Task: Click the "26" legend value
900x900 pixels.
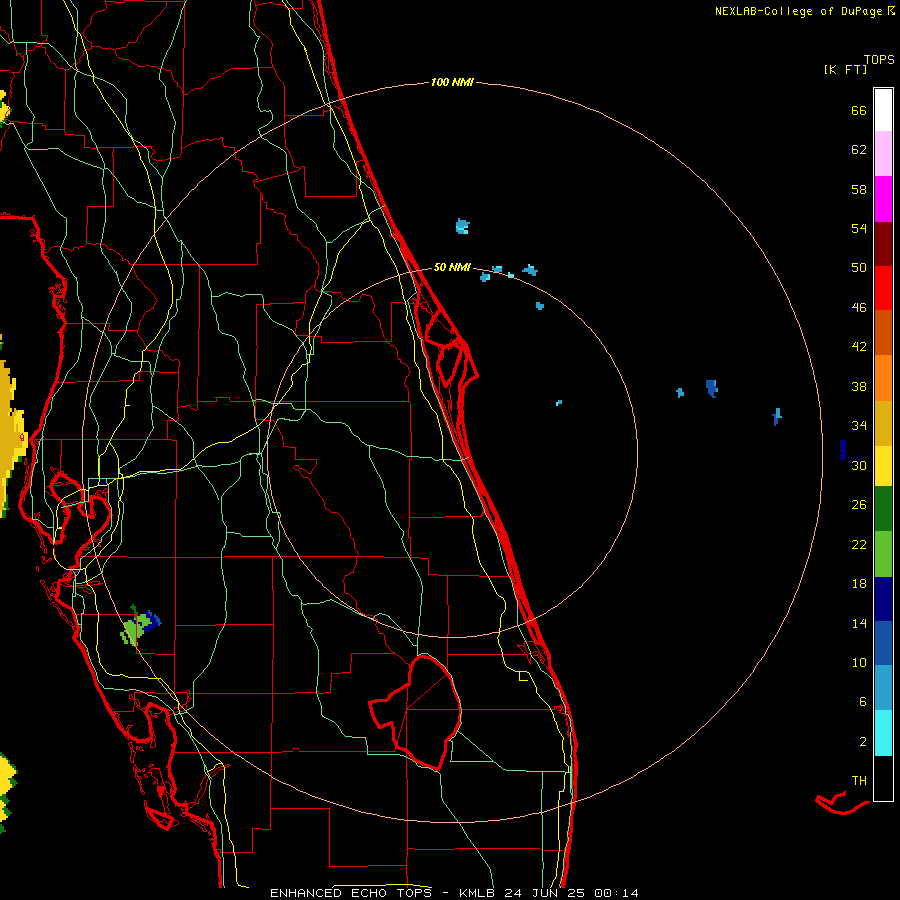Action: 859,505
